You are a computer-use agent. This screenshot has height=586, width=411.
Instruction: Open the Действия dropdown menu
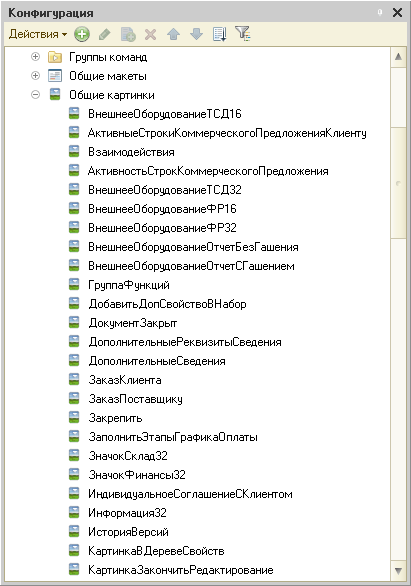pyautogui.click(x=38, y=34)
